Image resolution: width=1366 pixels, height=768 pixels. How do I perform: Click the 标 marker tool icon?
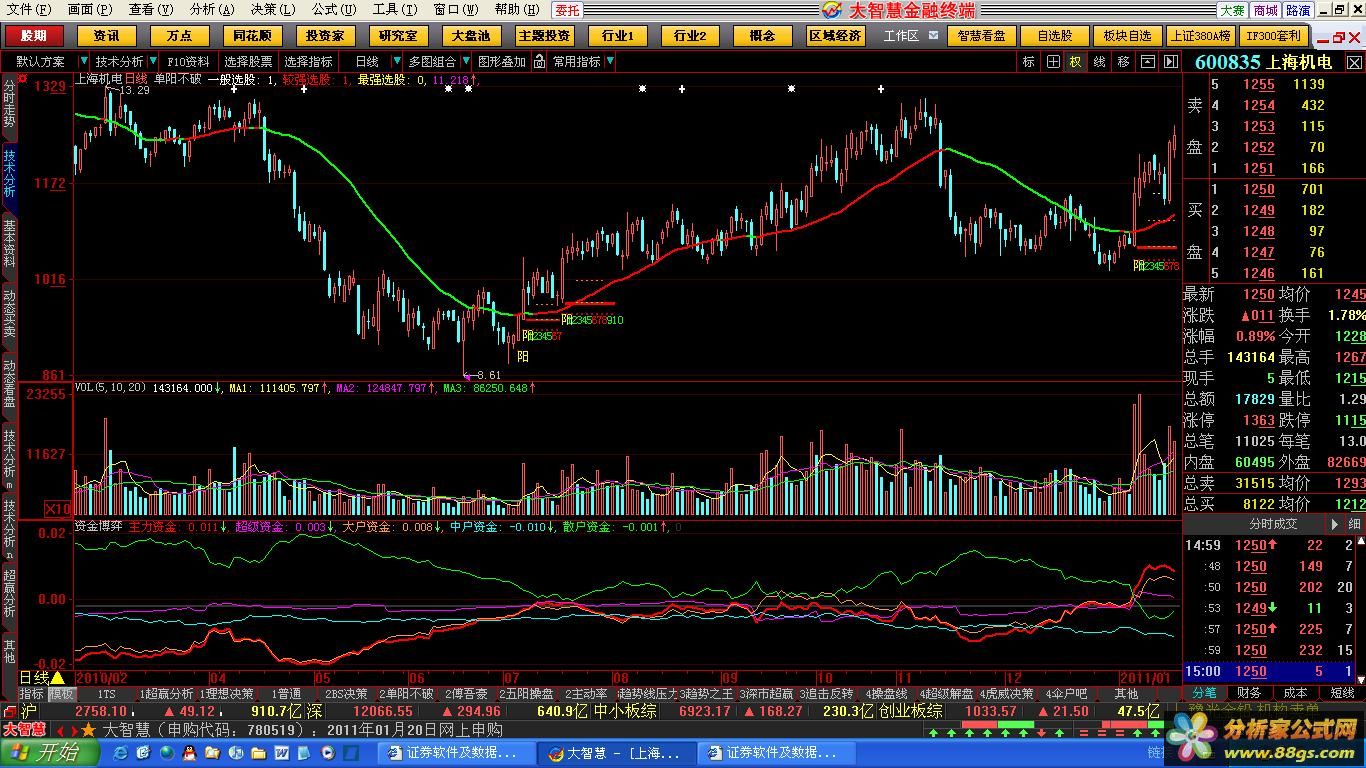tap(1029, 61)
